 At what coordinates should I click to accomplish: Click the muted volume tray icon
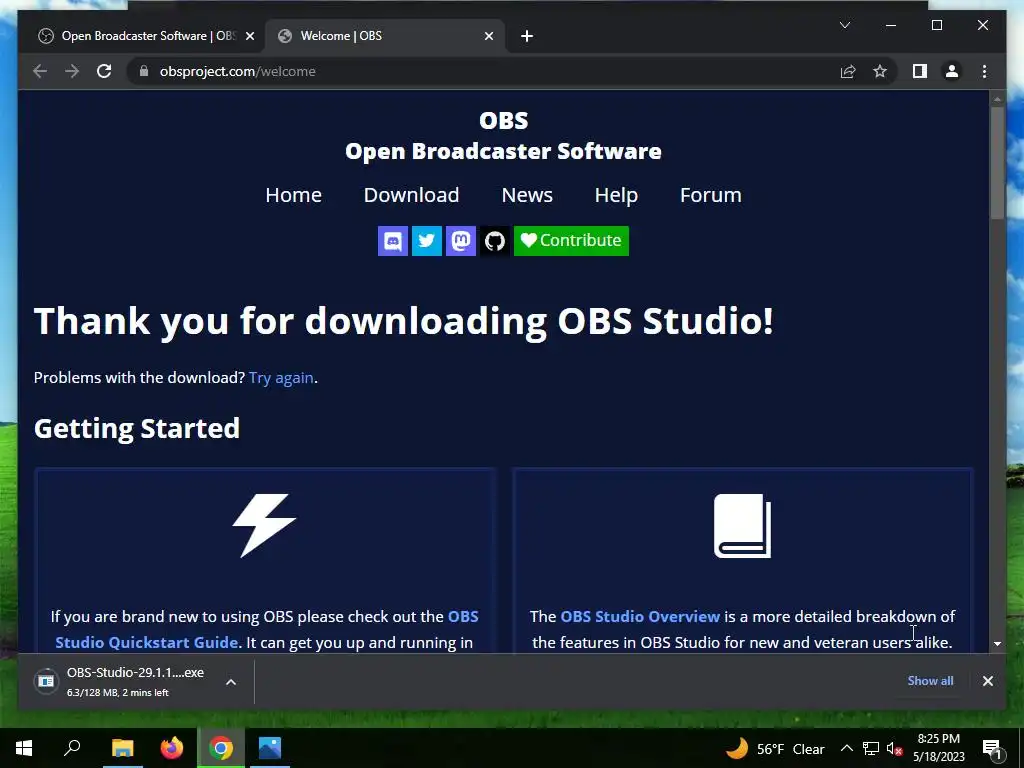coord(894,748)
